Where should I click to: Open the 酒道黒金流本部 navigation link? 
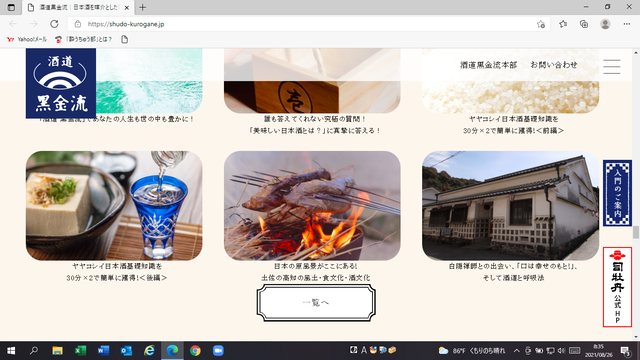coord(489,64)
